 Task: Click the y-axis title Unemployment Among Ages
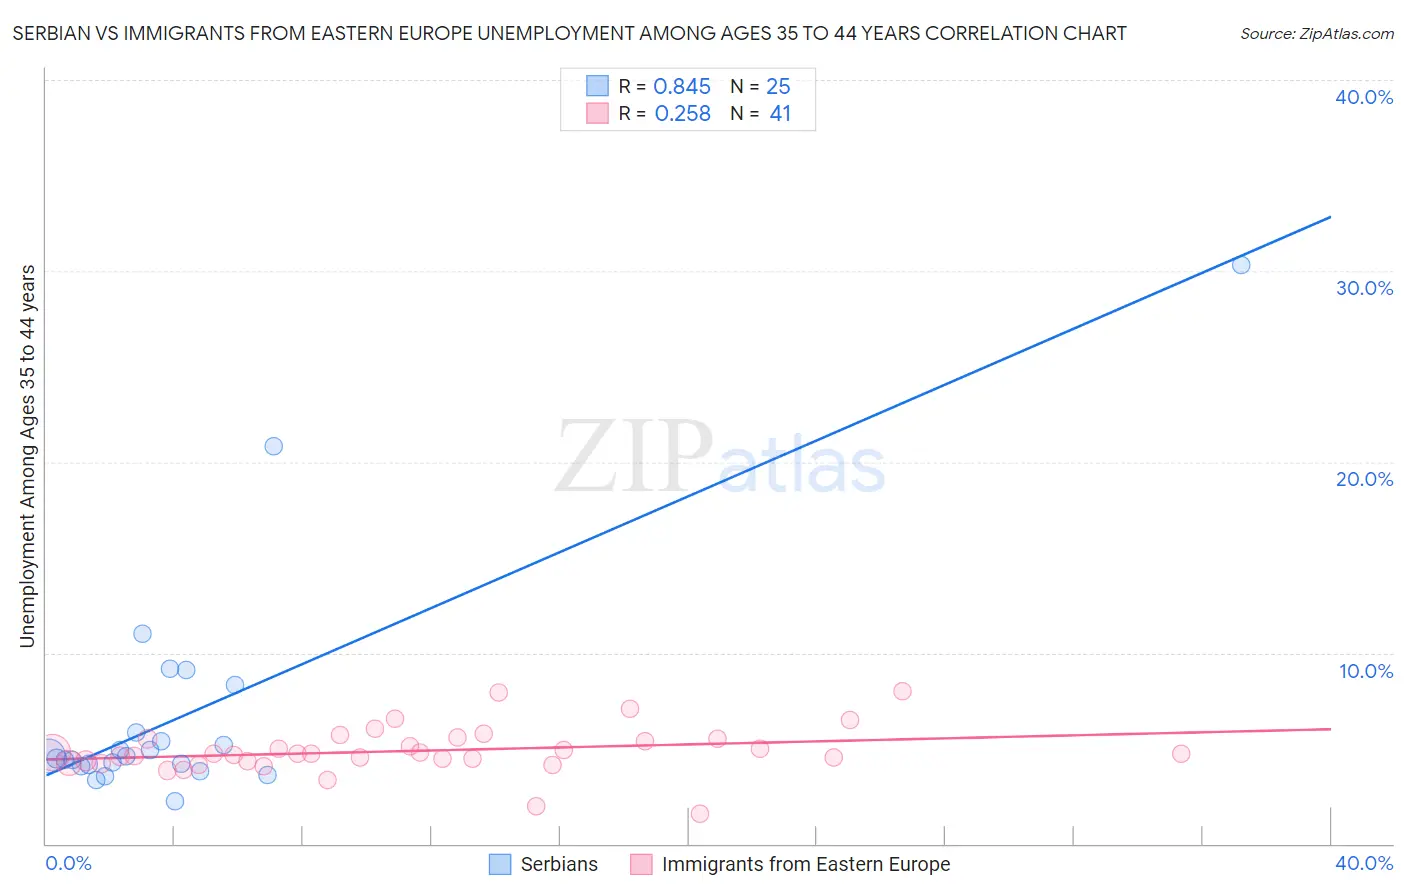tap(28, 456)
